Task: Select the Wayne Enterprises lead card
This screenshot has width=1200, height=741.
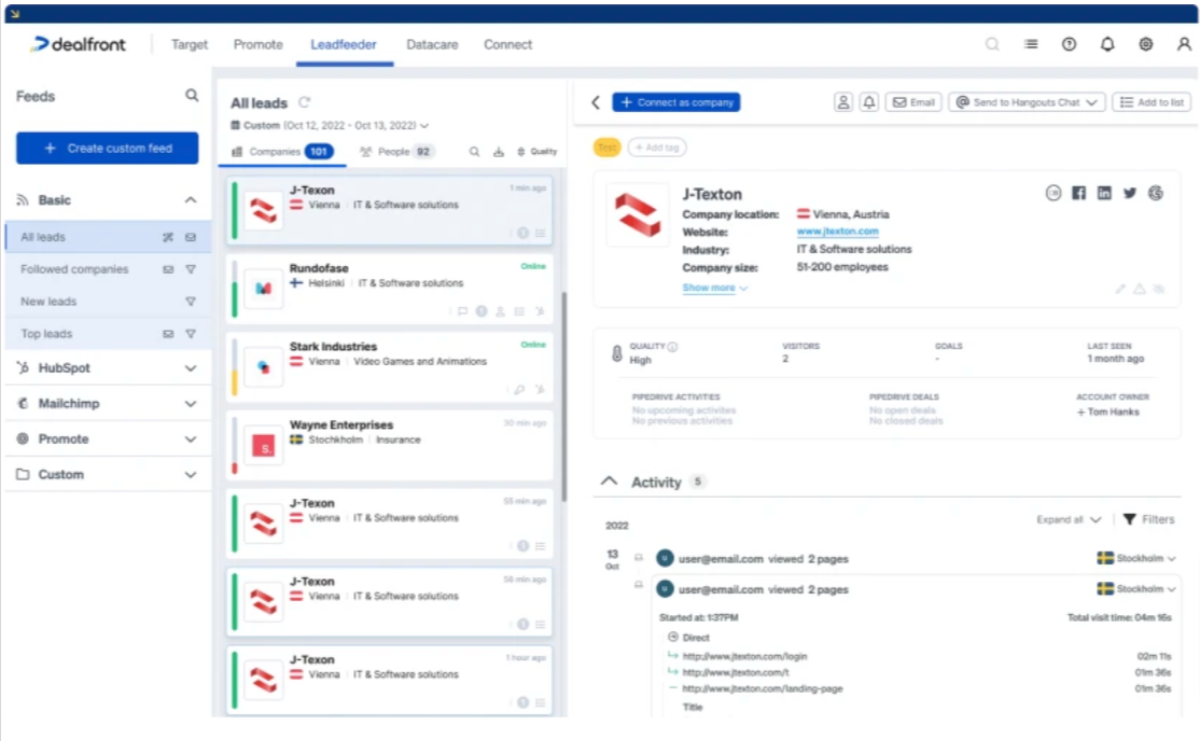Action: (x=390, y=445)
